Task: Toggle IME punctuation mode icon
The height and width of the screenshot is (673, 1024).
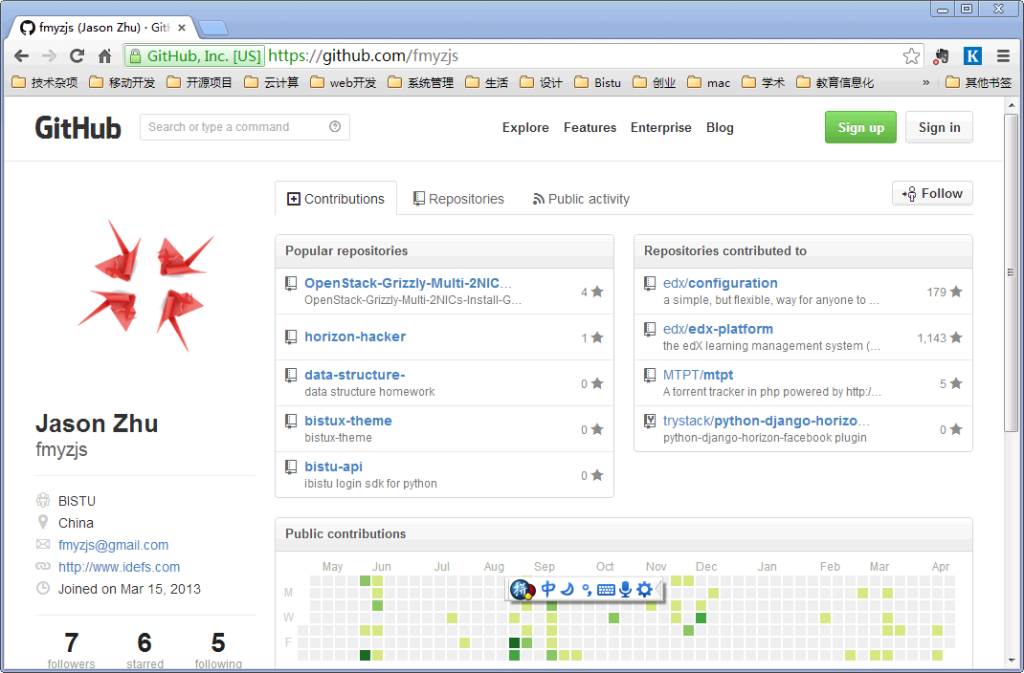Action: click(x=586, y=590)
